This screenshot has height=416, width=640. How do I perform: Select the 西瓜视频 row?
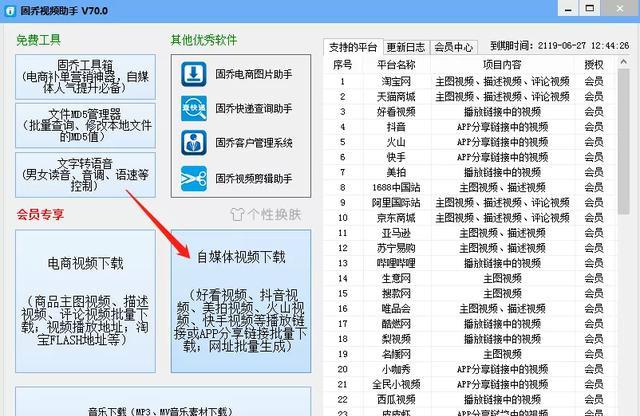pos(469,399)
